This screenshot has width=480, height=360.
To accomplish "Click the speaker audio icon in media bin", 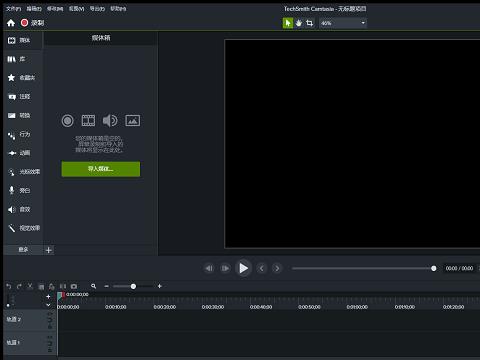I will coord(110,121).
